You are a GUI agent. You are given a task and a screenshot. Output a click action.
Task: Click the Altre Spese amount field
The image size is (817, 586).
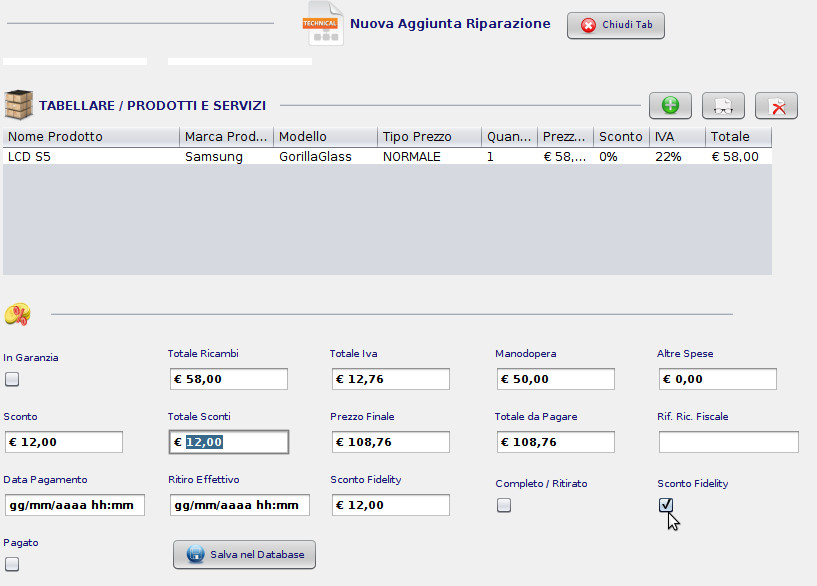pos(717,379)
